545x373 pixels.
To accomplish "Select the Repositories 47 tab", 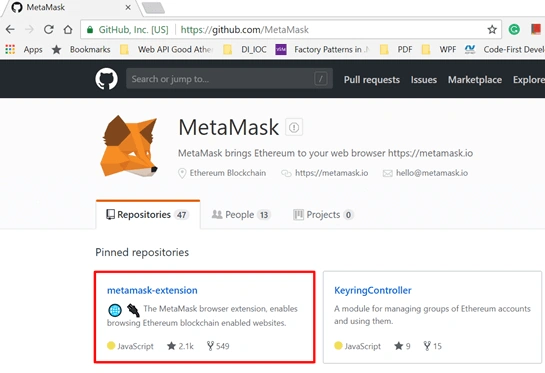I will coord(148,214).
